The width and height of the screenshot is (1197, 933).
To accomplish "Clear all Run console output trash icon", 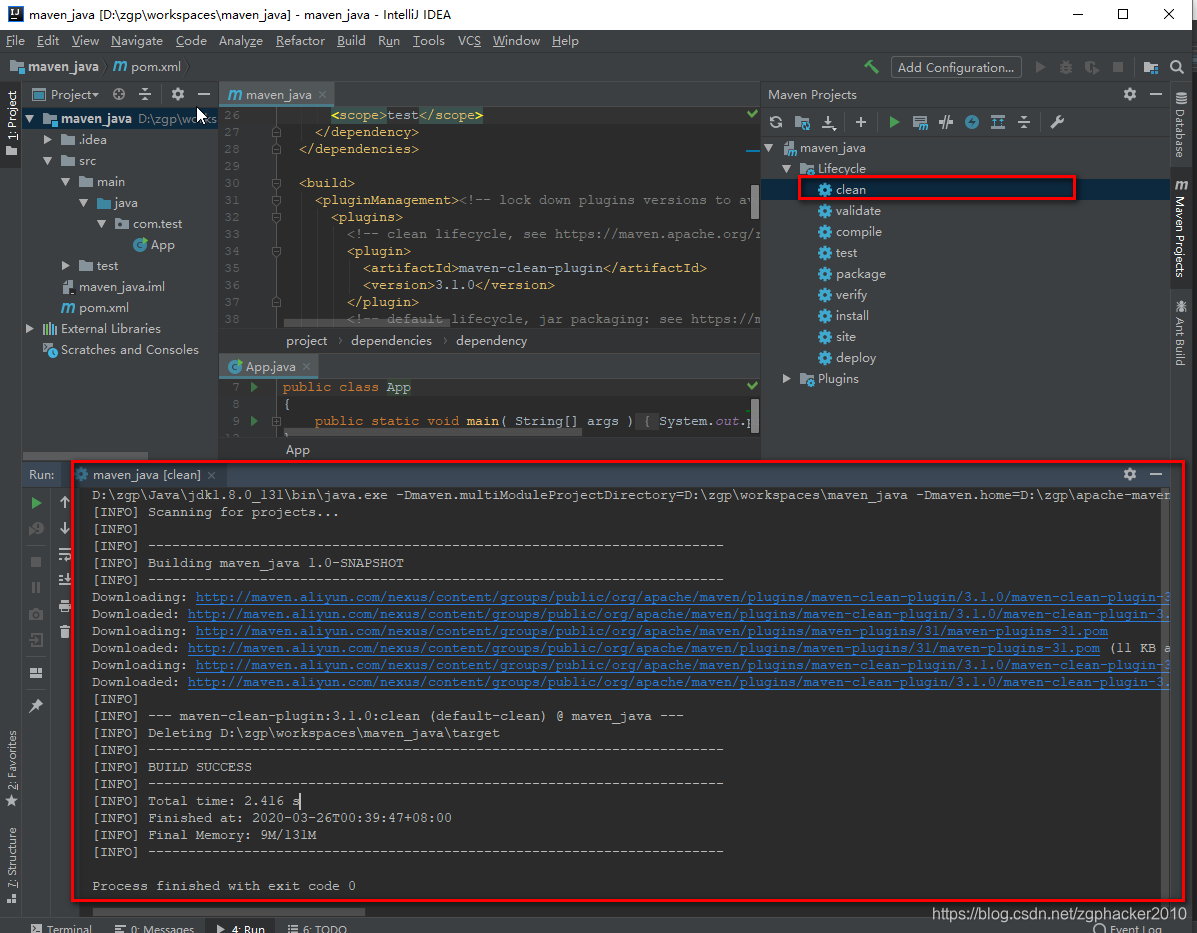I will click(65, 631).
